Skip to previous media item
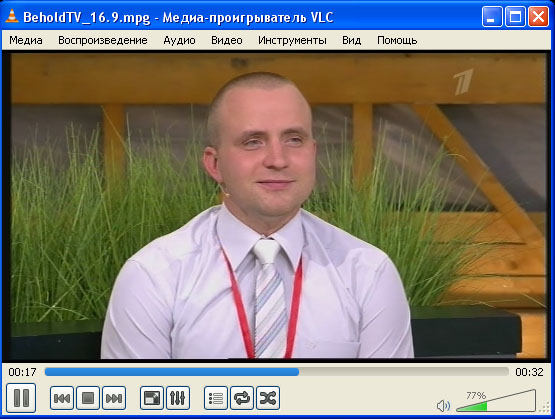The height and width of the screenshot is (419, 555). pos(62,398)
